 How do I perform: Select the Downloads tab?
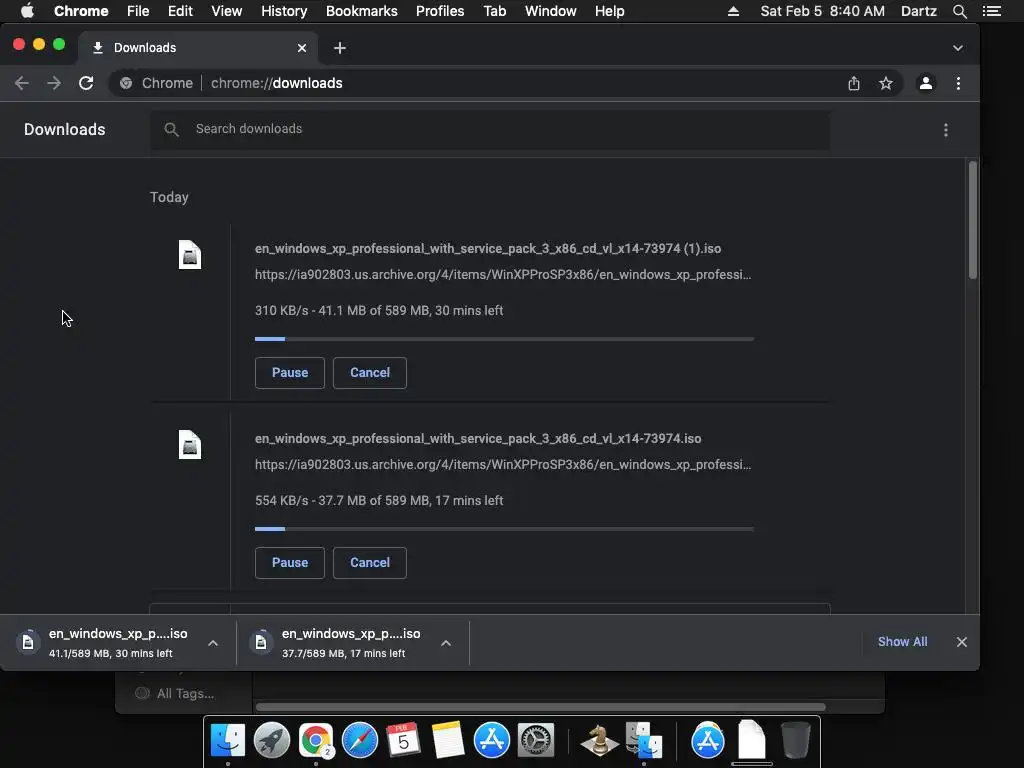pos(199,48)
